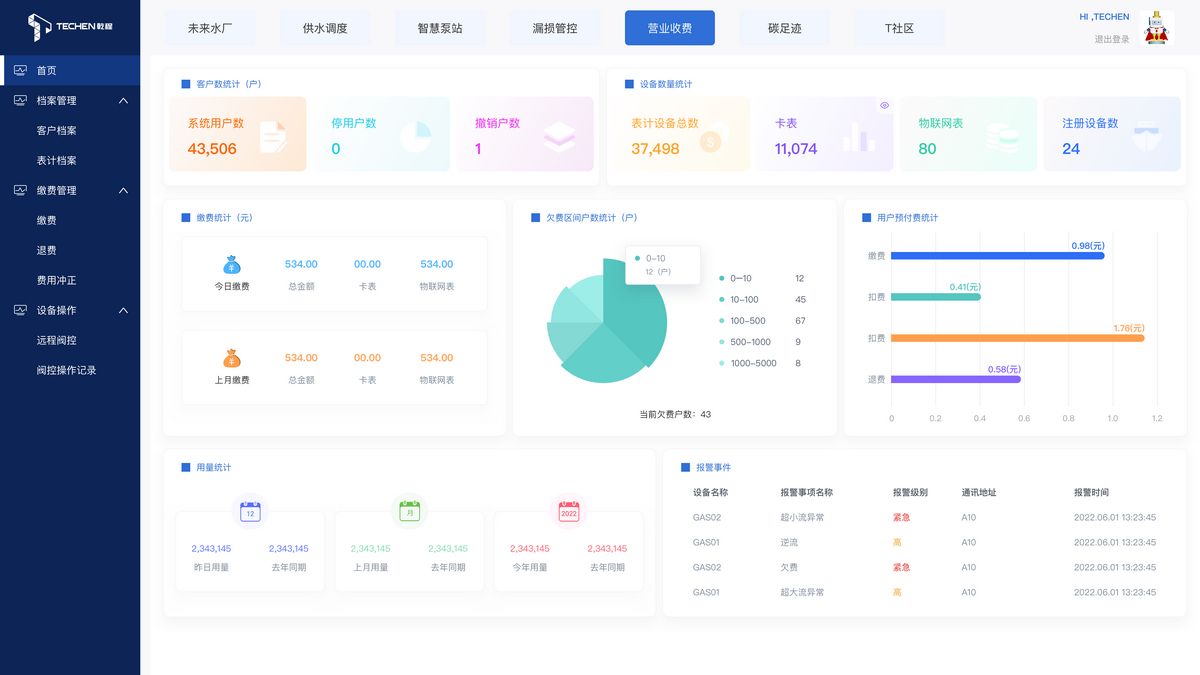Screen dimensions: 1200x675
Task: Toggle the 0~10 legend item in pie chart
Action: click(x=740, y=278)
